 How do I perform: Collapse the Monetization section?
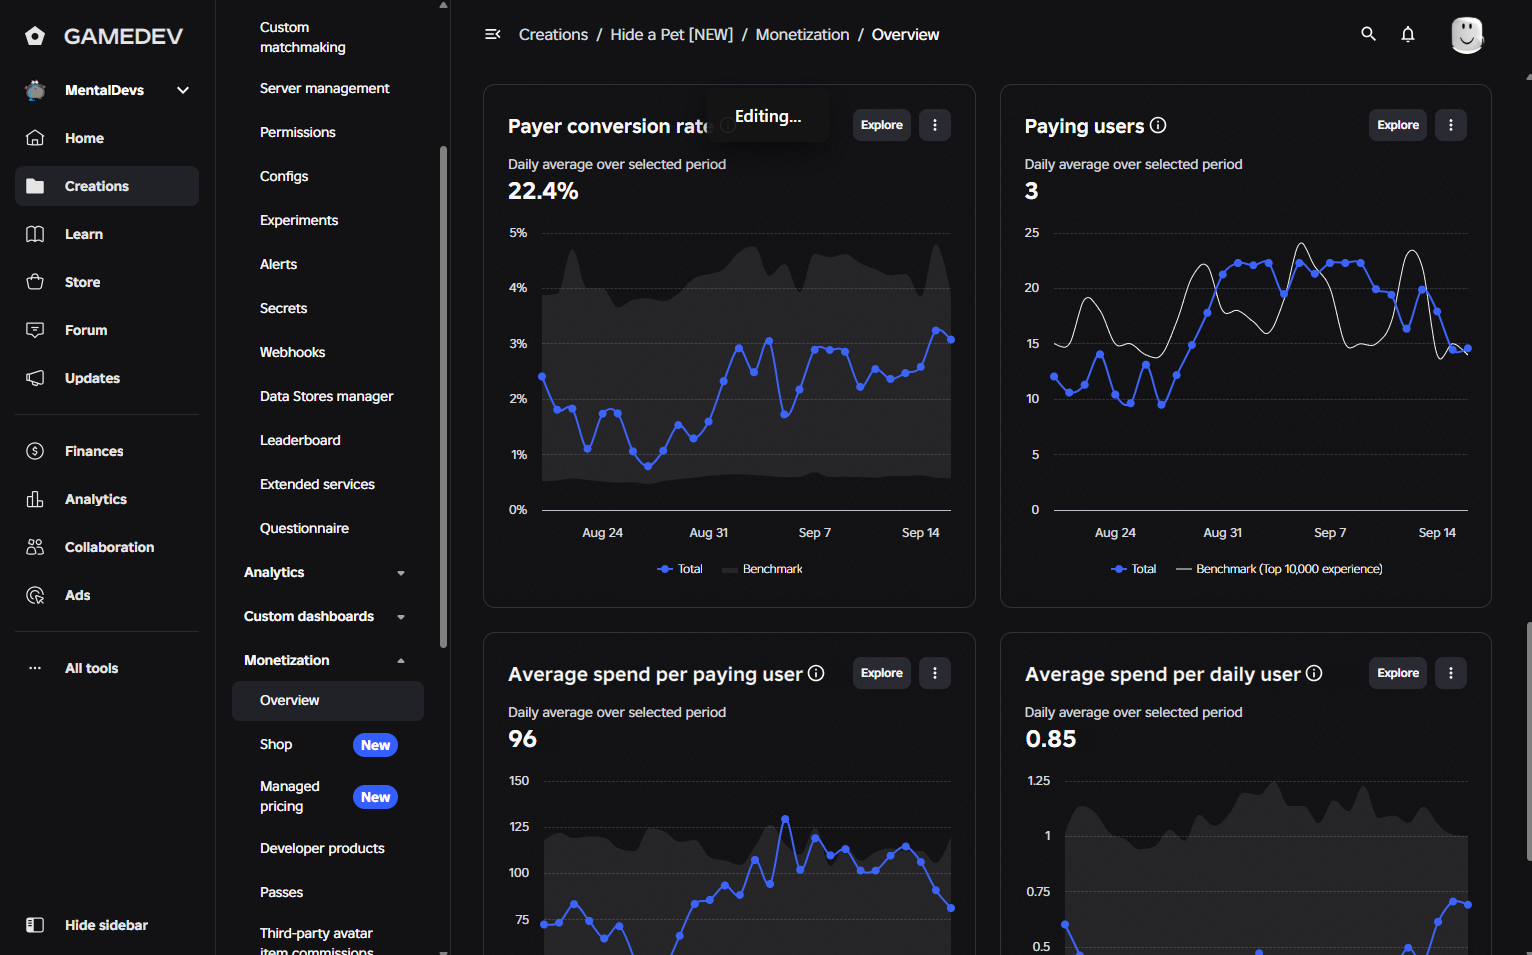point(401,661)
